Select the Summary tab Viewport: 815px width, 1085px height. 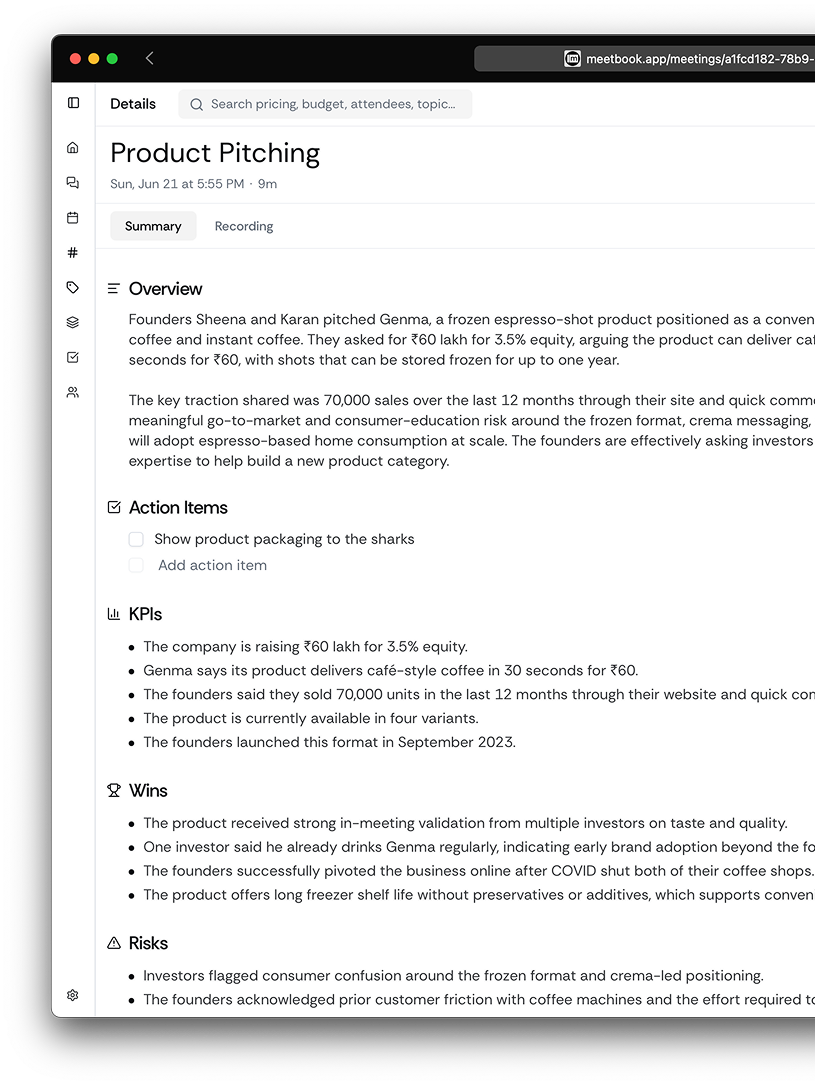(x=153, y=226)
